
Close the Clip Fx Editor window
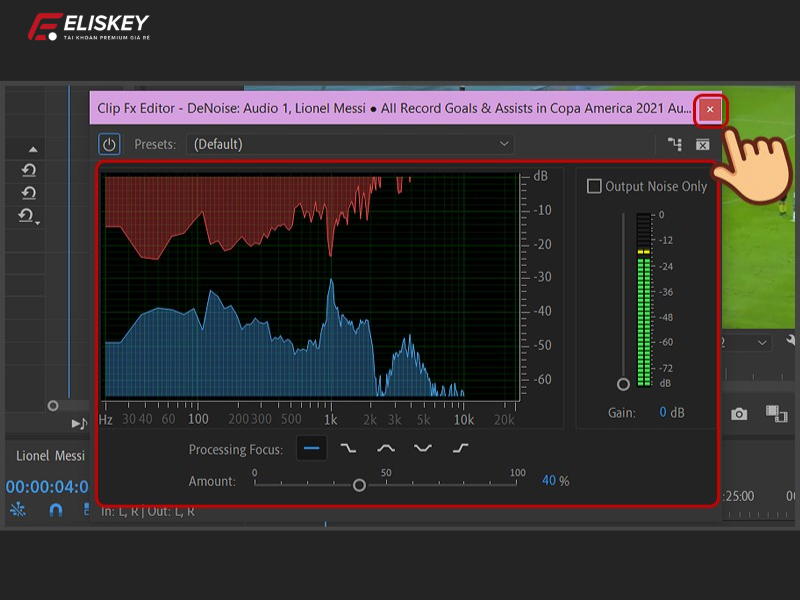tap(710, 109)
